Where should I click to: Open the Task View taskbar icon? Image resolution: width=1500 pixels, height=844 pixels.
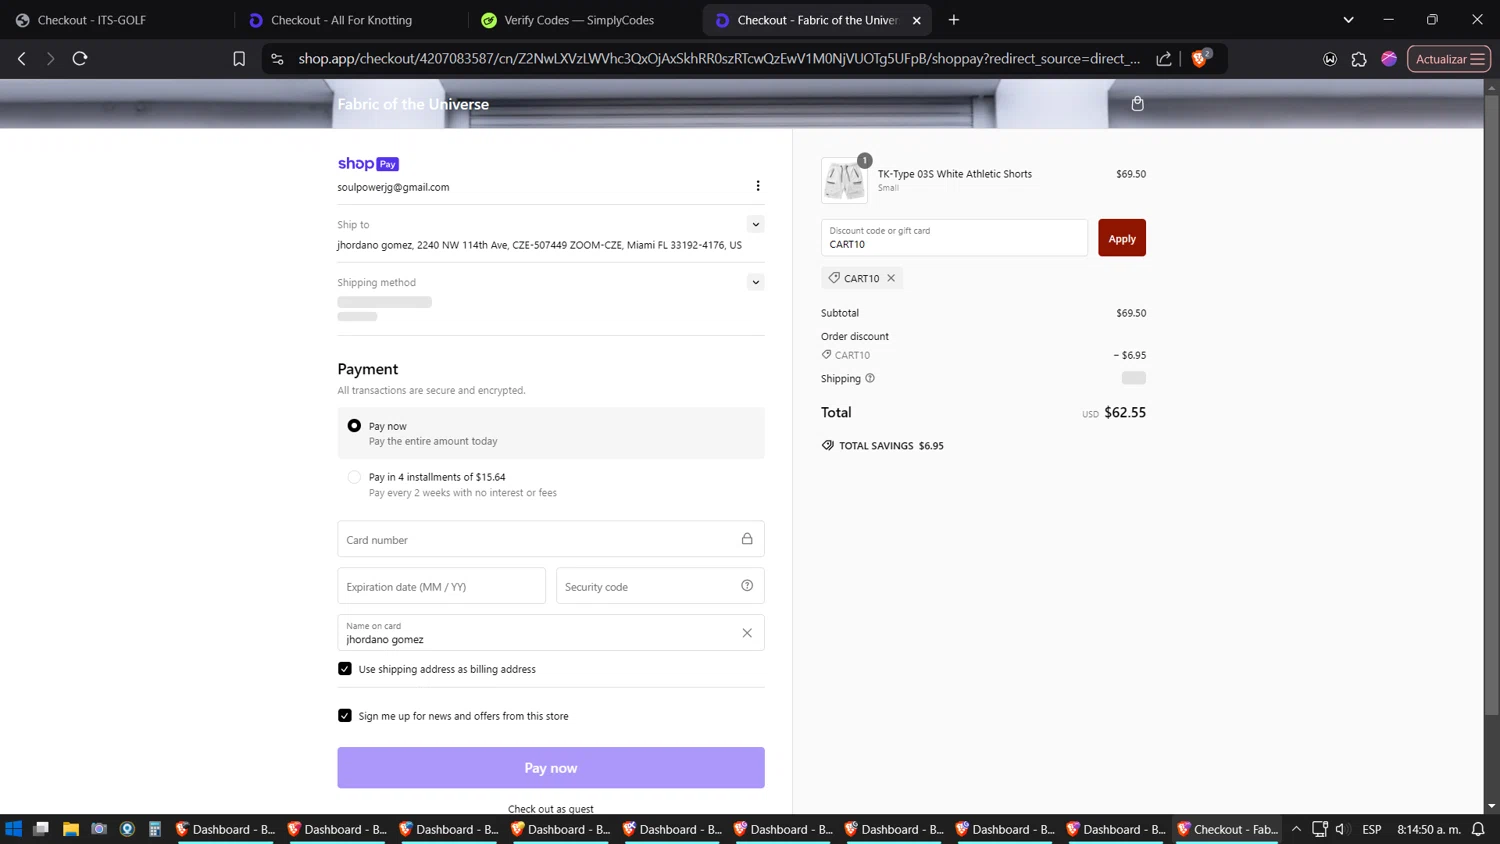point(41,829)
